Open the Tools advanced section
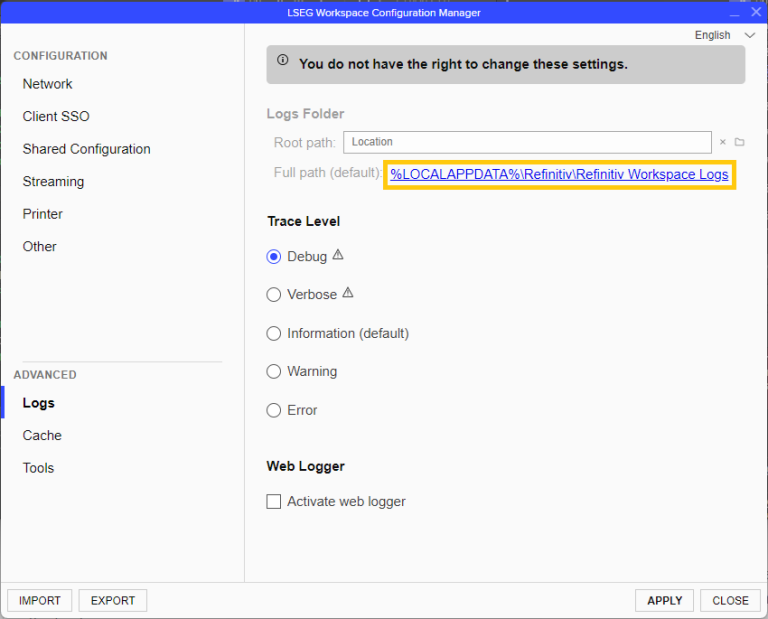The image size is (768, 619). pyautogui.click(x=39, y=468)
